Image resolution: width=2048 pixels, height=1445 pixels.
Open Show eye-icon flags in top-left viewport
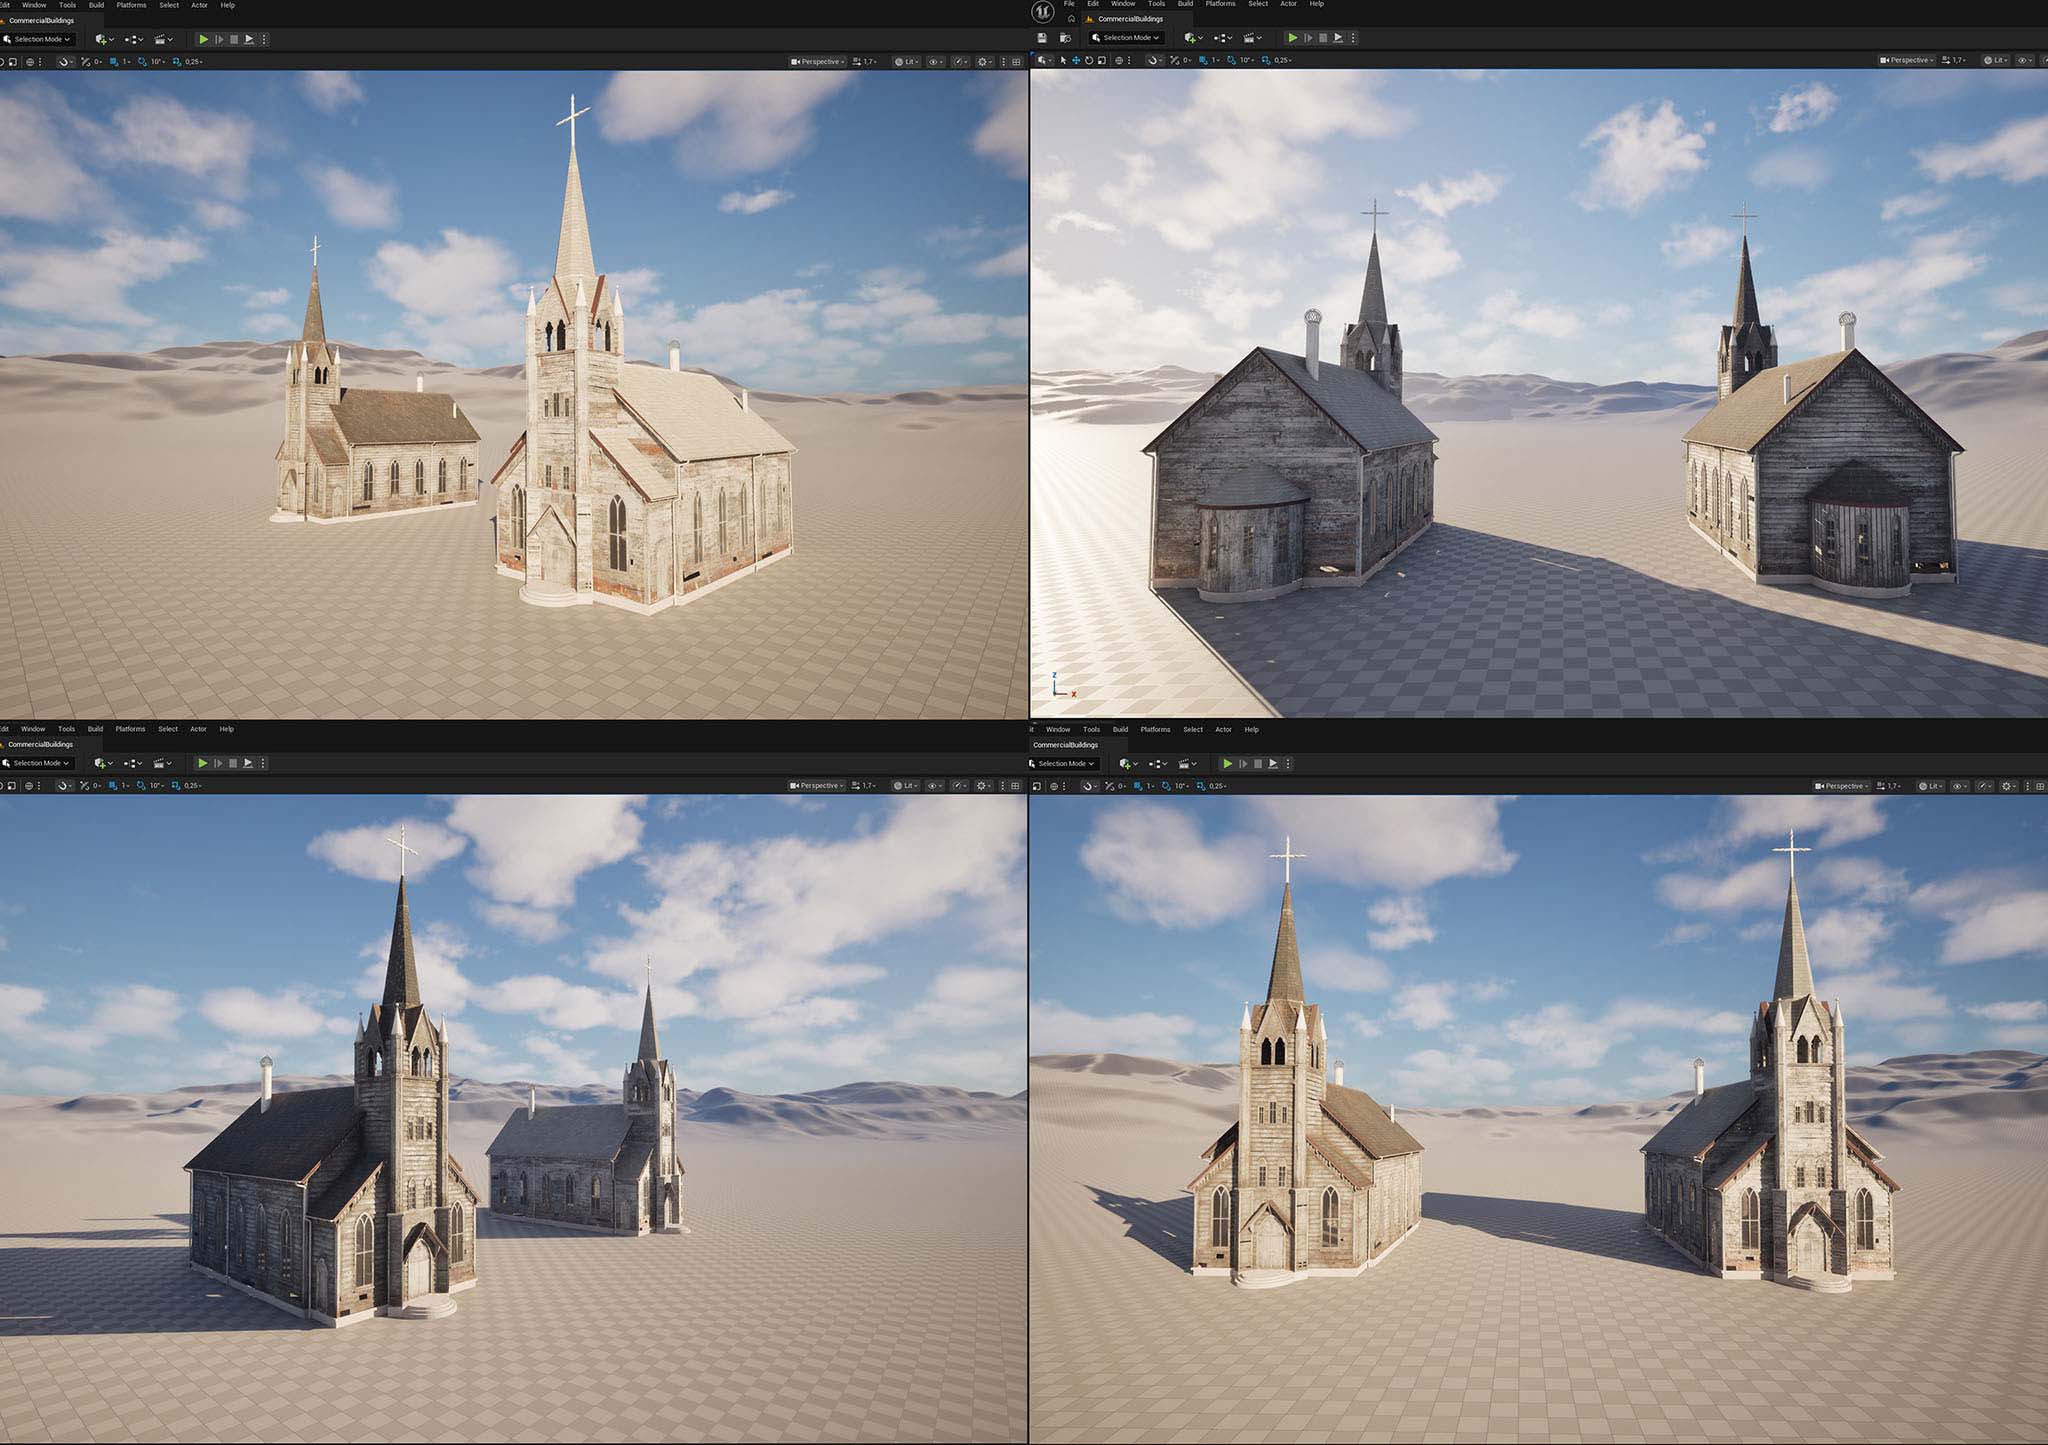pos(936,62)
